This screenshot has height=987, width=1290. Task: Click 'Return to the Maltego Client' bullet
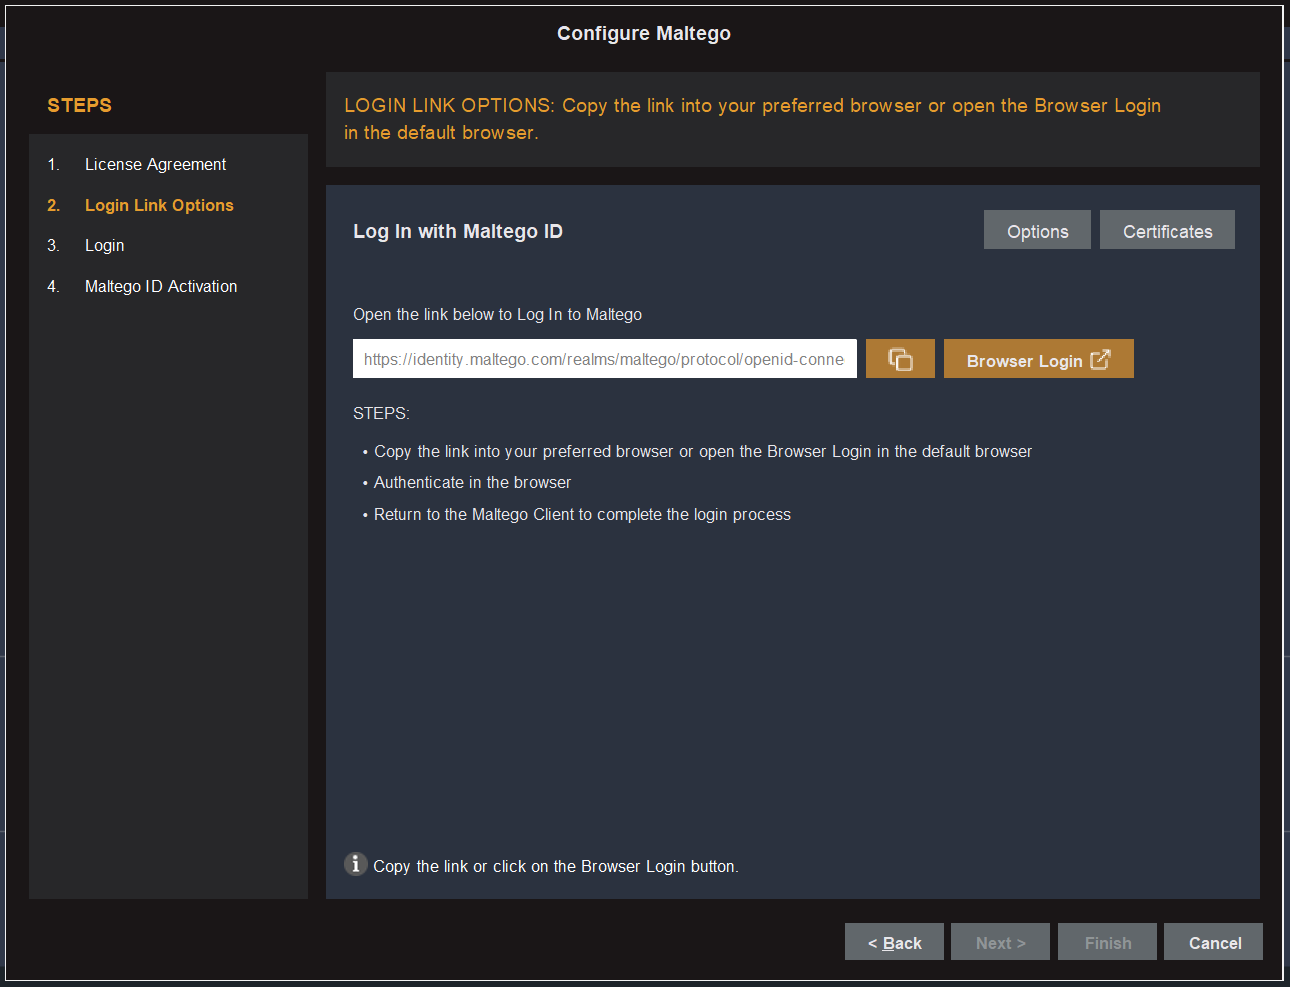(x=582, y=514)
